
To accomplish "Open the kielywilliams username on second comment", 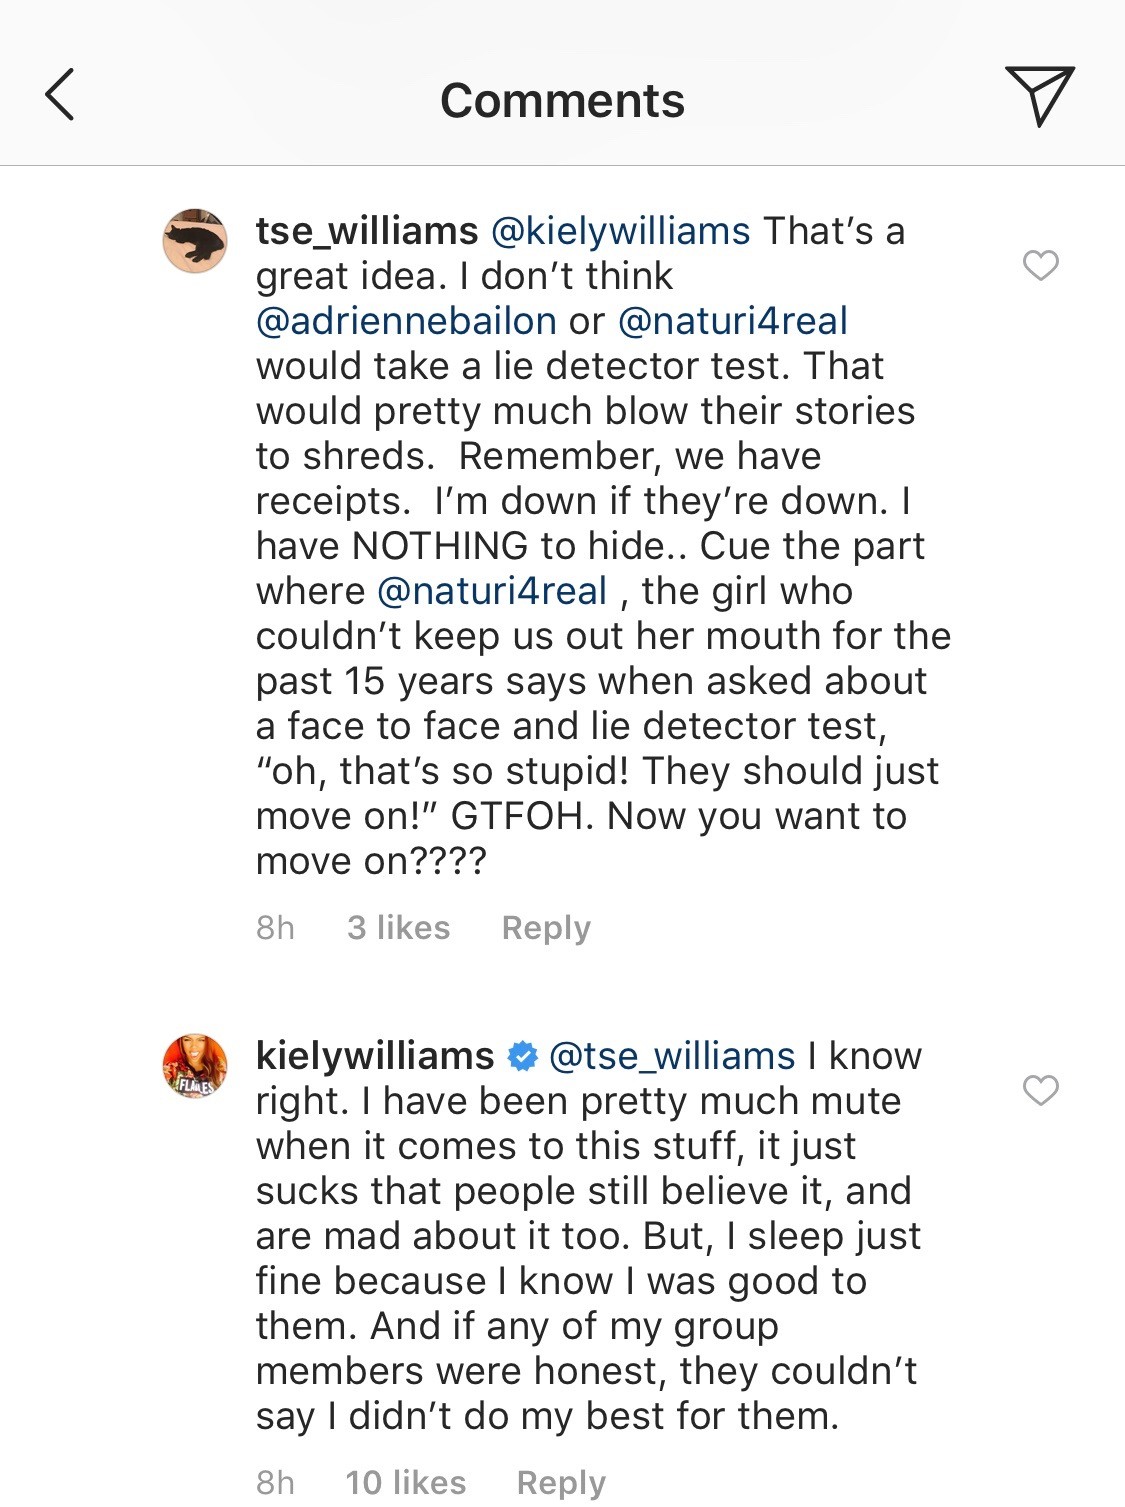I will coord(375,1056).
